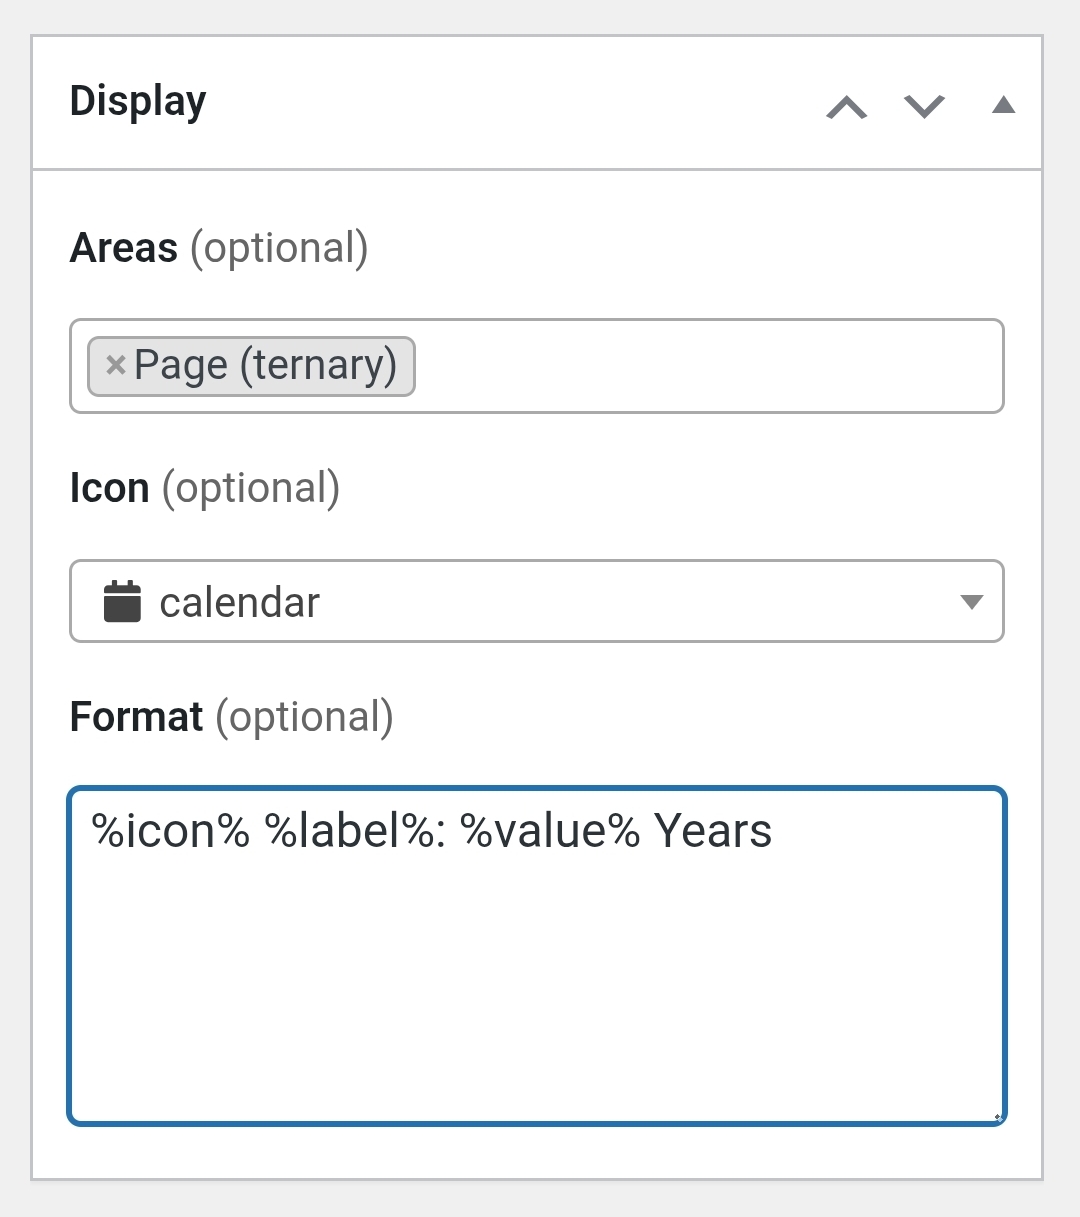This screenshot has height=1217, width=1080.
Task: Place cursor after the word Years
Action: click(x=775, y=831)
